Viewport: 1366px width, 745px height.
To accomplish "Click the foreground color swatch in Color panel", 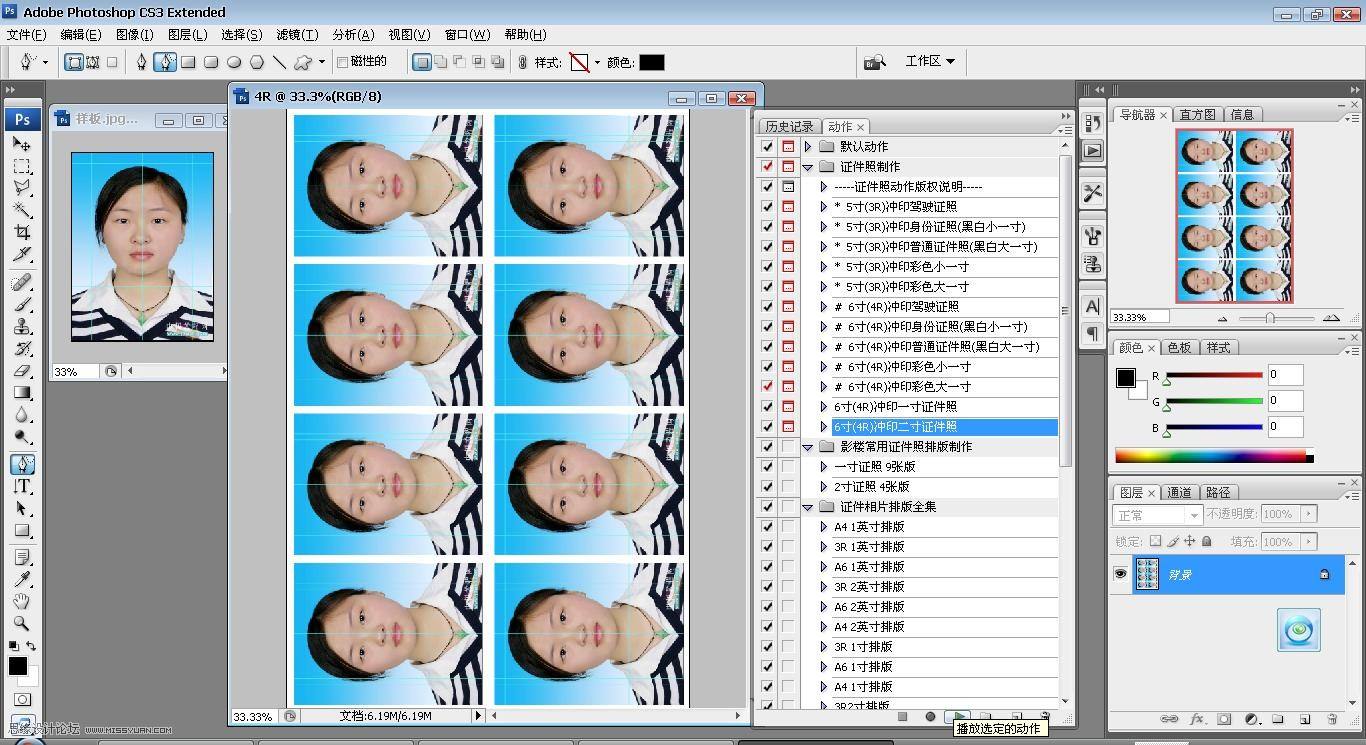I will point(1126,378).
